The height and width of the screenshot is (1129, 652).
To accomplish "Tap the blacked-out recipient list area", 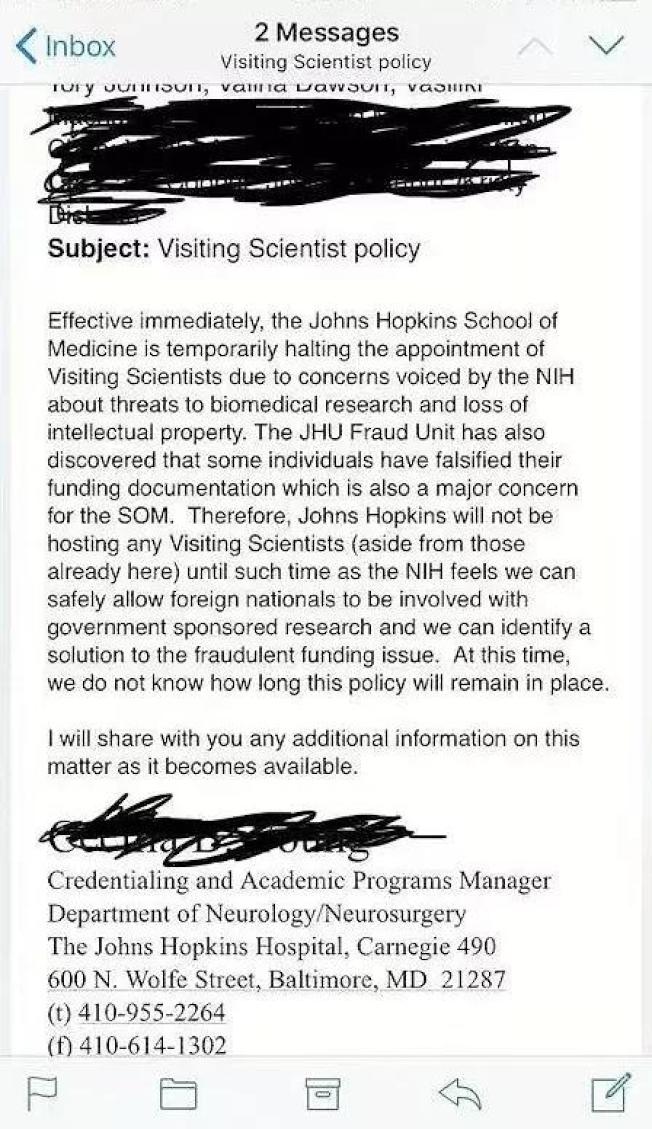I will coord(302,155).
